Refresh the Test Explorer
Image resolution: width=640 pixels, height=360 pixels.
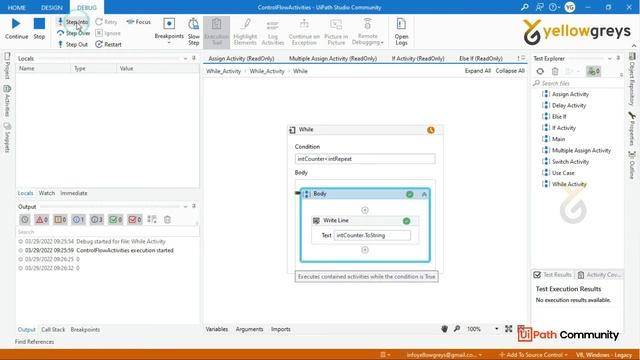(540, 71)
